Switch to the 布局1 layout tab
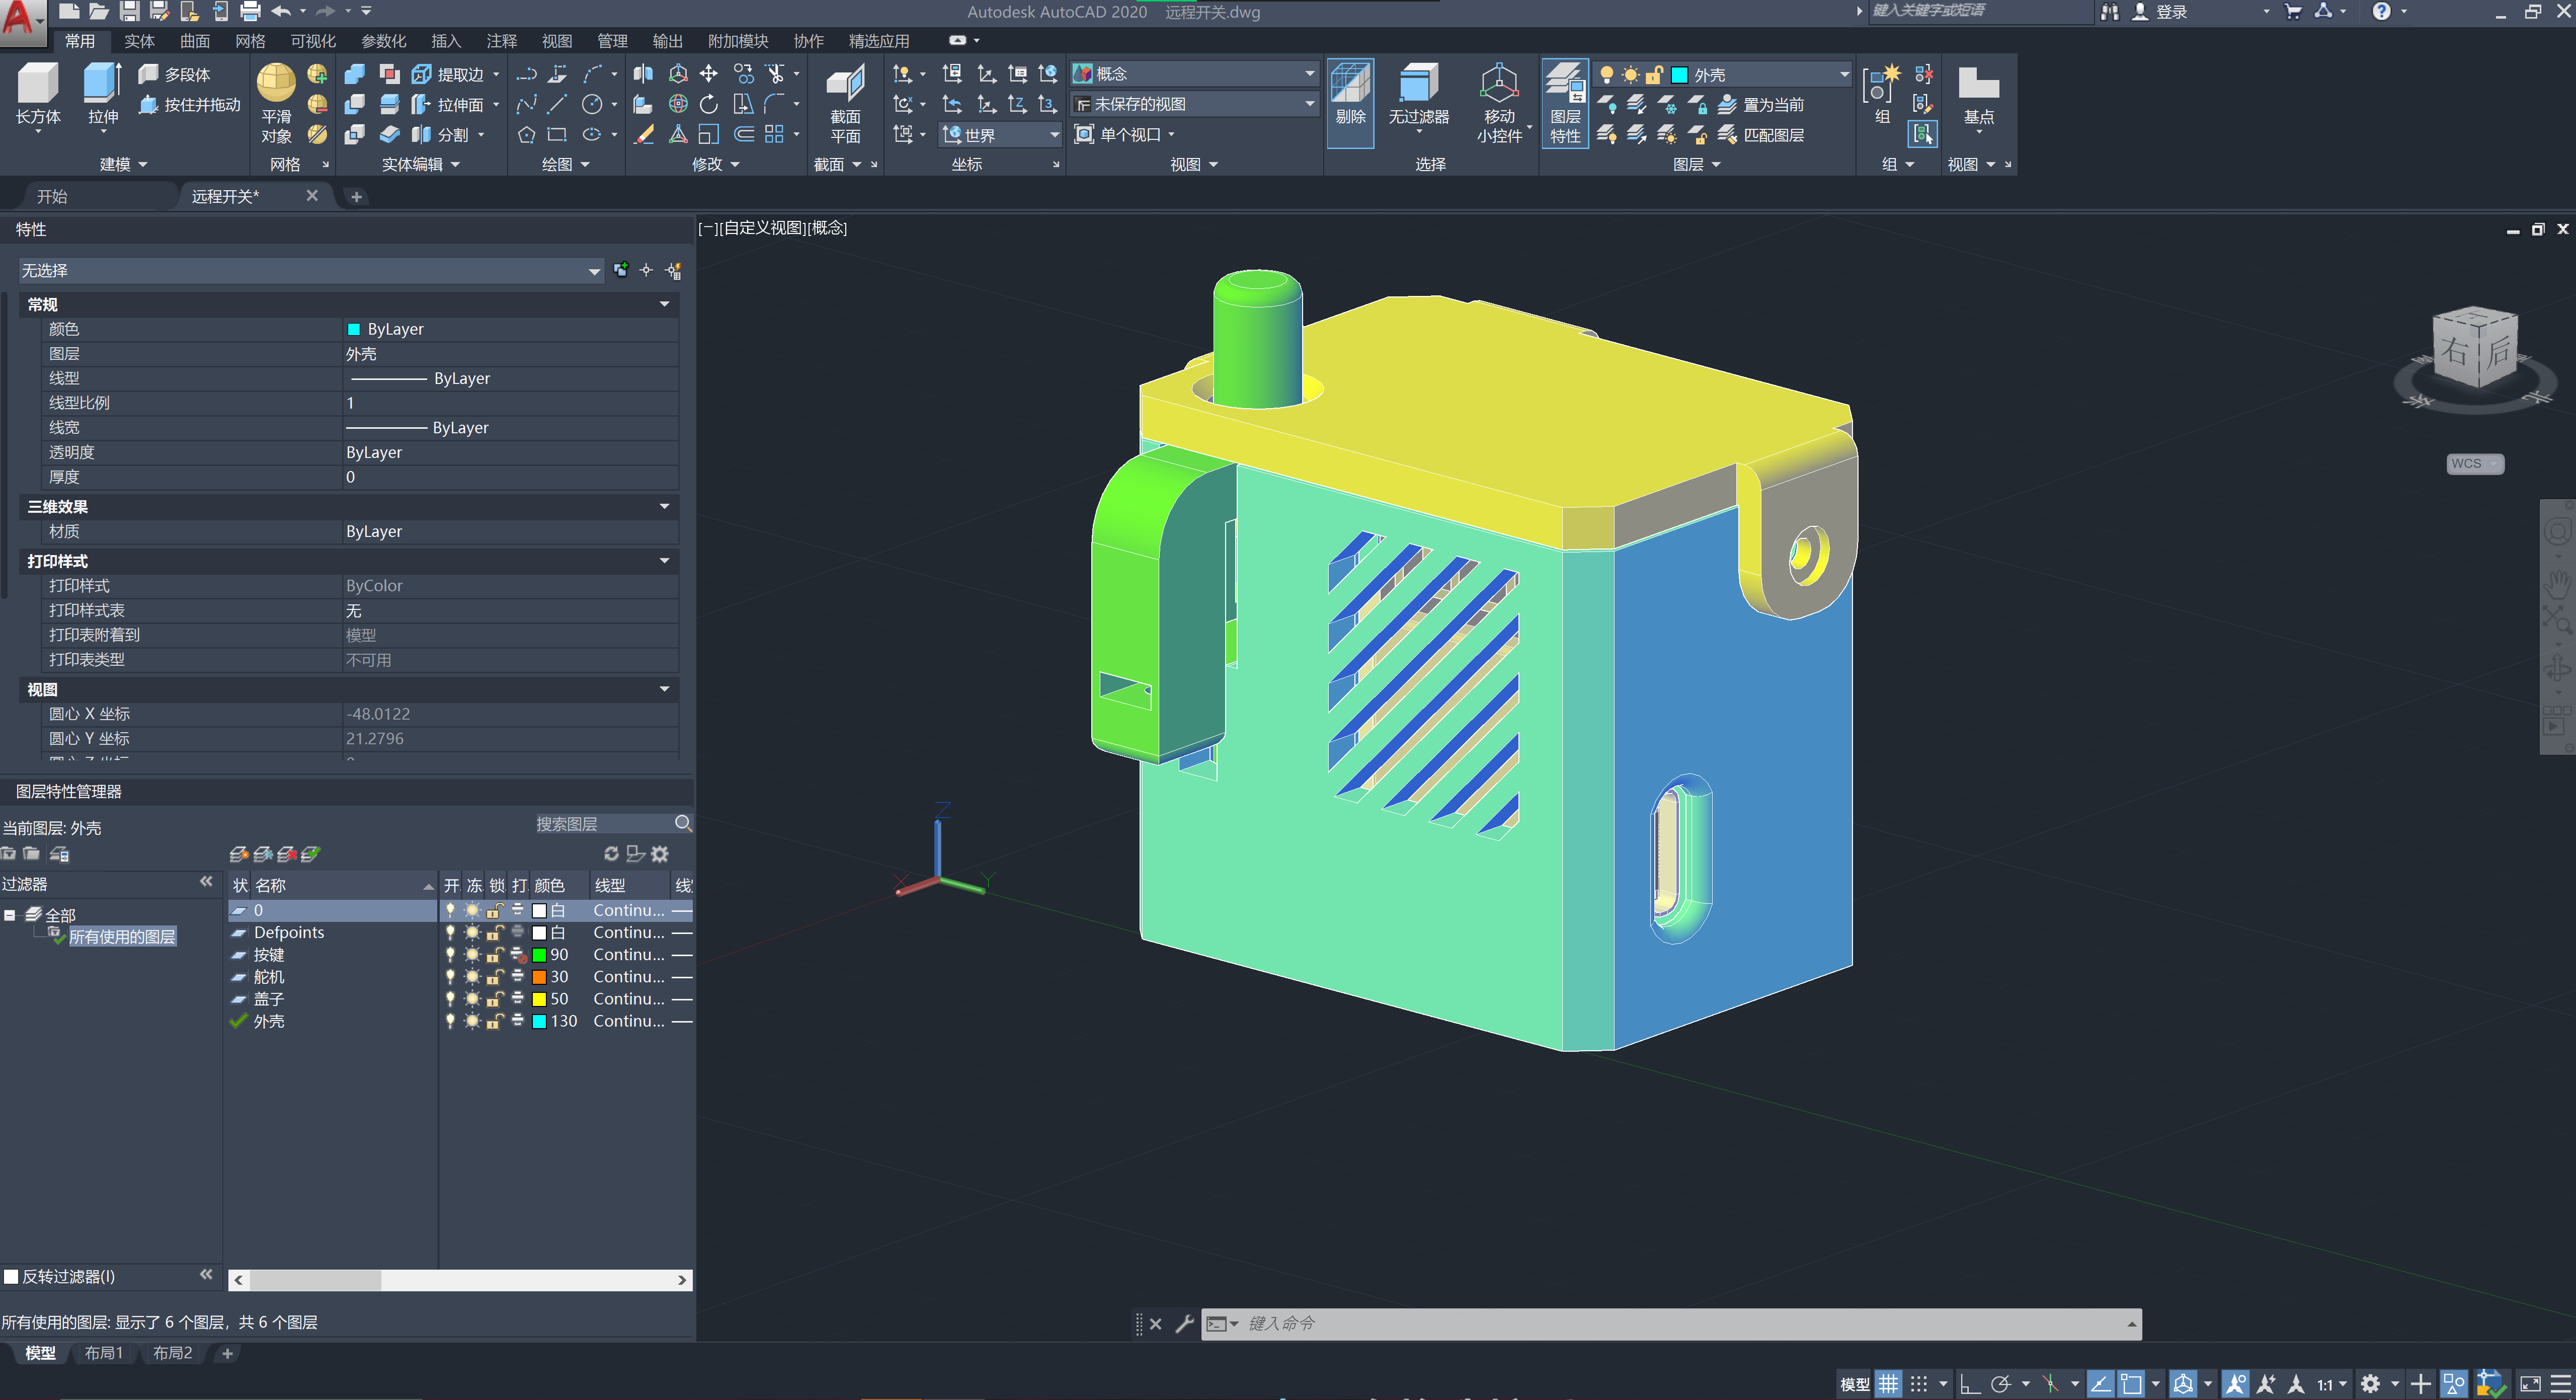This screenshot has width=2576, height=1400. click(104, 1353)
